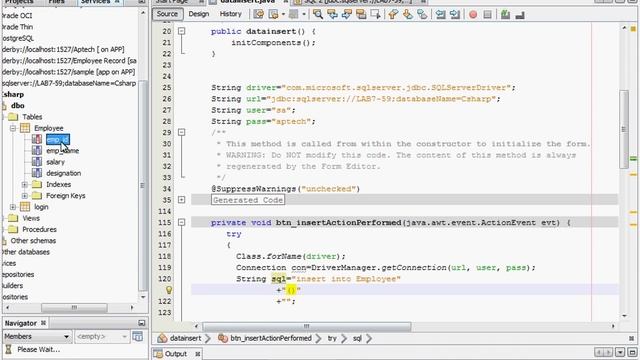Viewport: 640px width, 360px height.
Task: Select the Navigator panel tab
Action: (x=20, y=323)
